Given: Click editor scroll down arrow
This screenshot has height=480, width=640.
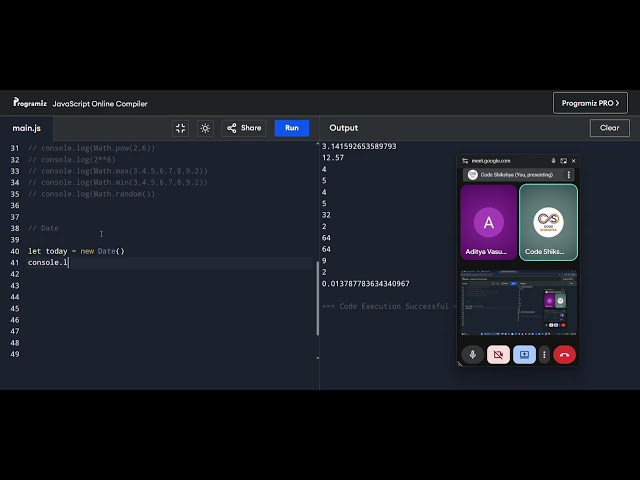Looking at the screenshot, I should point(318,358).
